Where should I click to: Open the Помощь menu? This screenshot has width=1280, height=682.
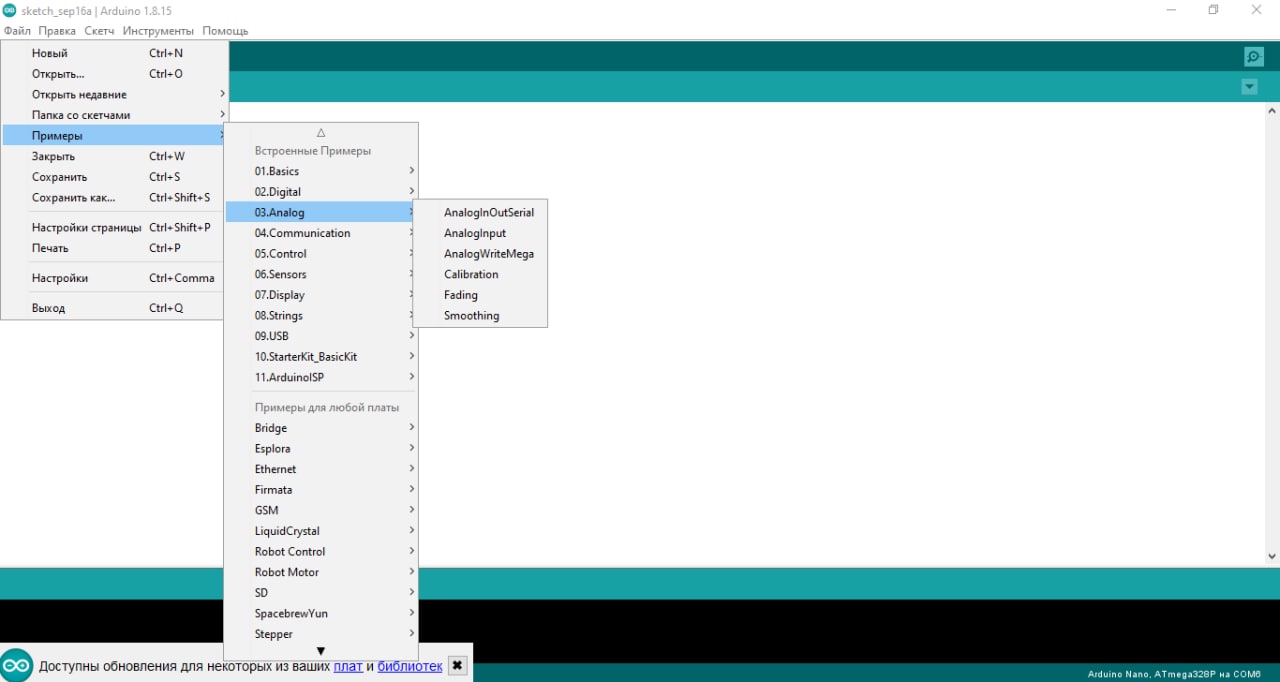pos(225,31)
